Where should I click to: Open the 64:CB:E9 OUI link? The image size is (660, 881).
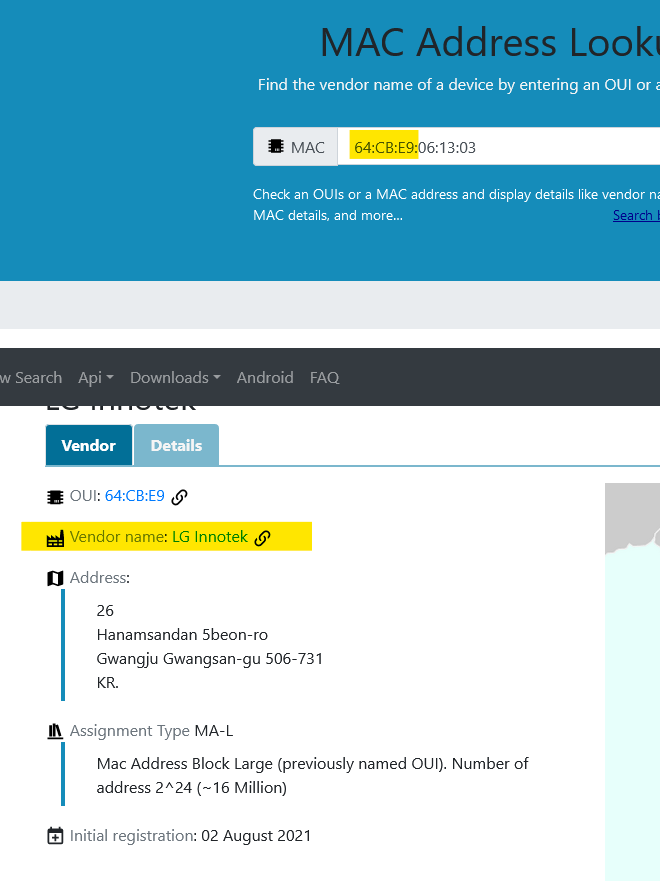click(x=135, y=496)
